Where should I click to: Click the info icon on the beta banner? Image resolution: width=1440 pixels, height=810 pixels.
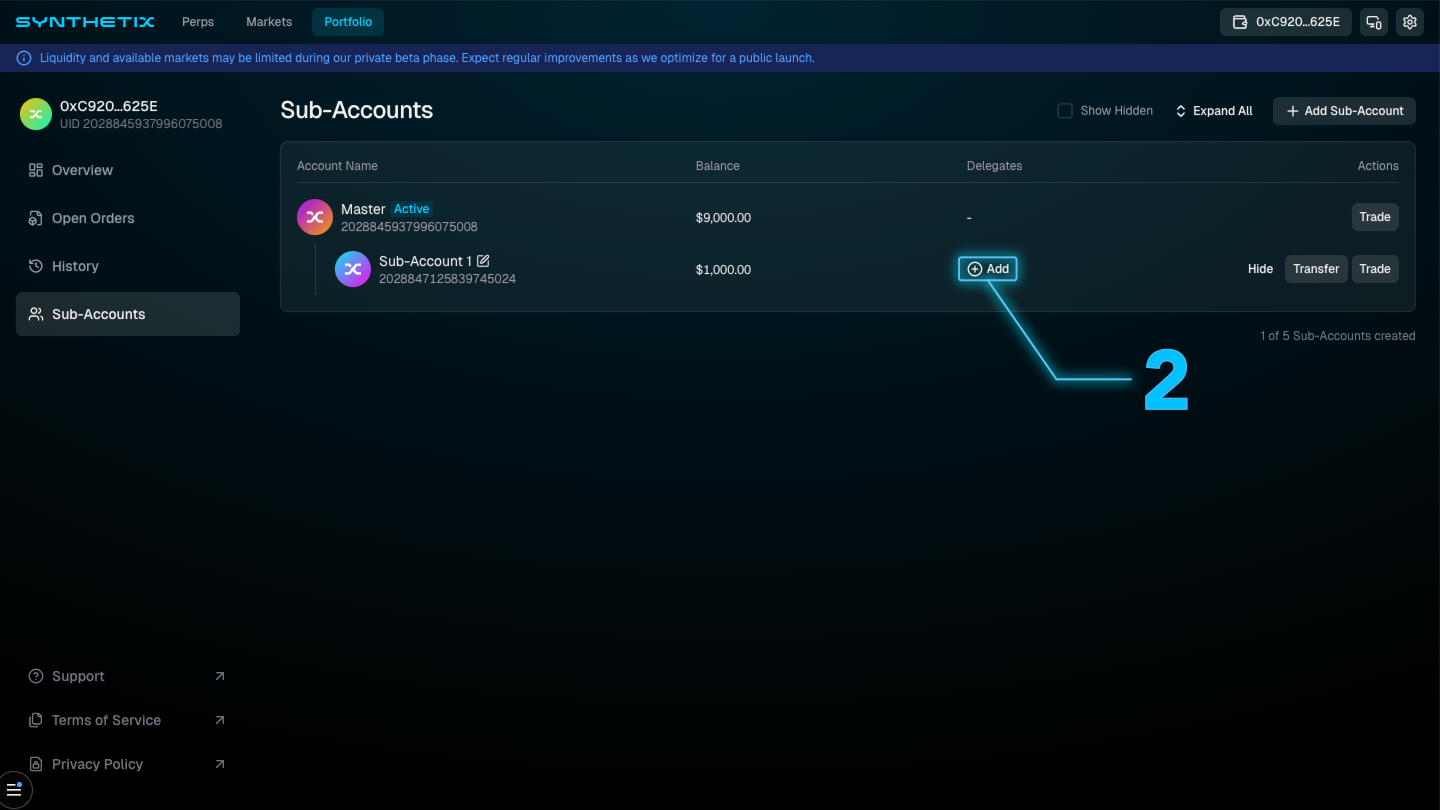click(22, 58)
